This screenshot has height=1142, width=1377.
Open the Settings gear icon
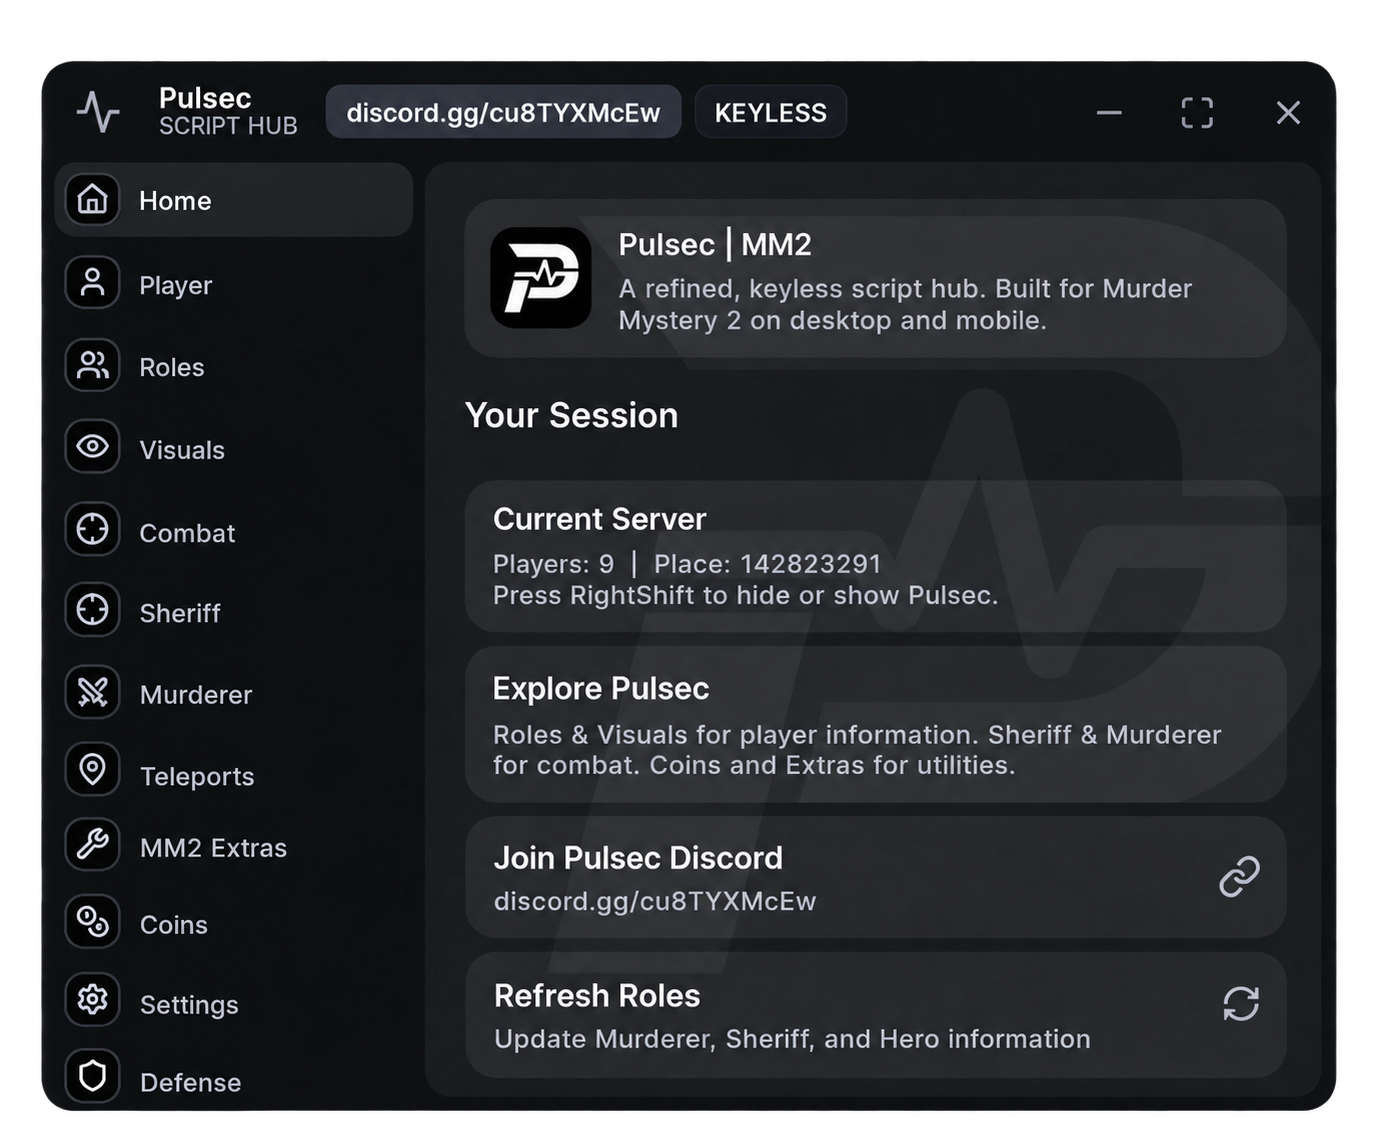93,1000
